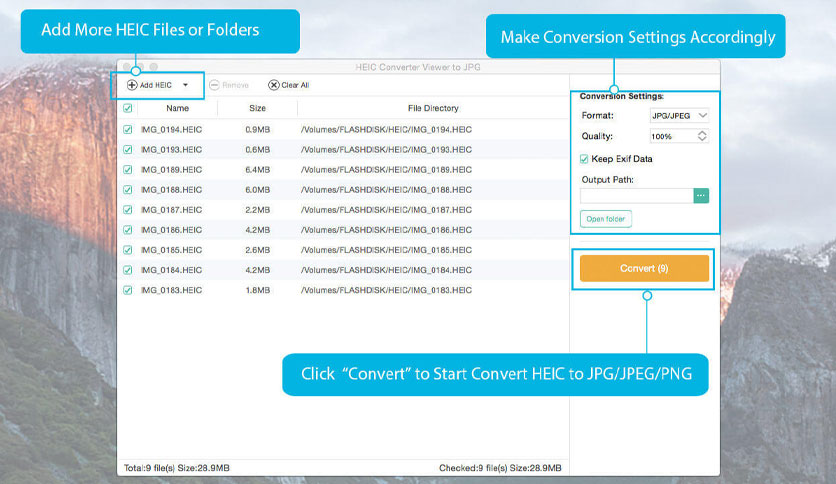Uncheck the IMG_0193.HEIC checkbox

[x=128, y=150]
